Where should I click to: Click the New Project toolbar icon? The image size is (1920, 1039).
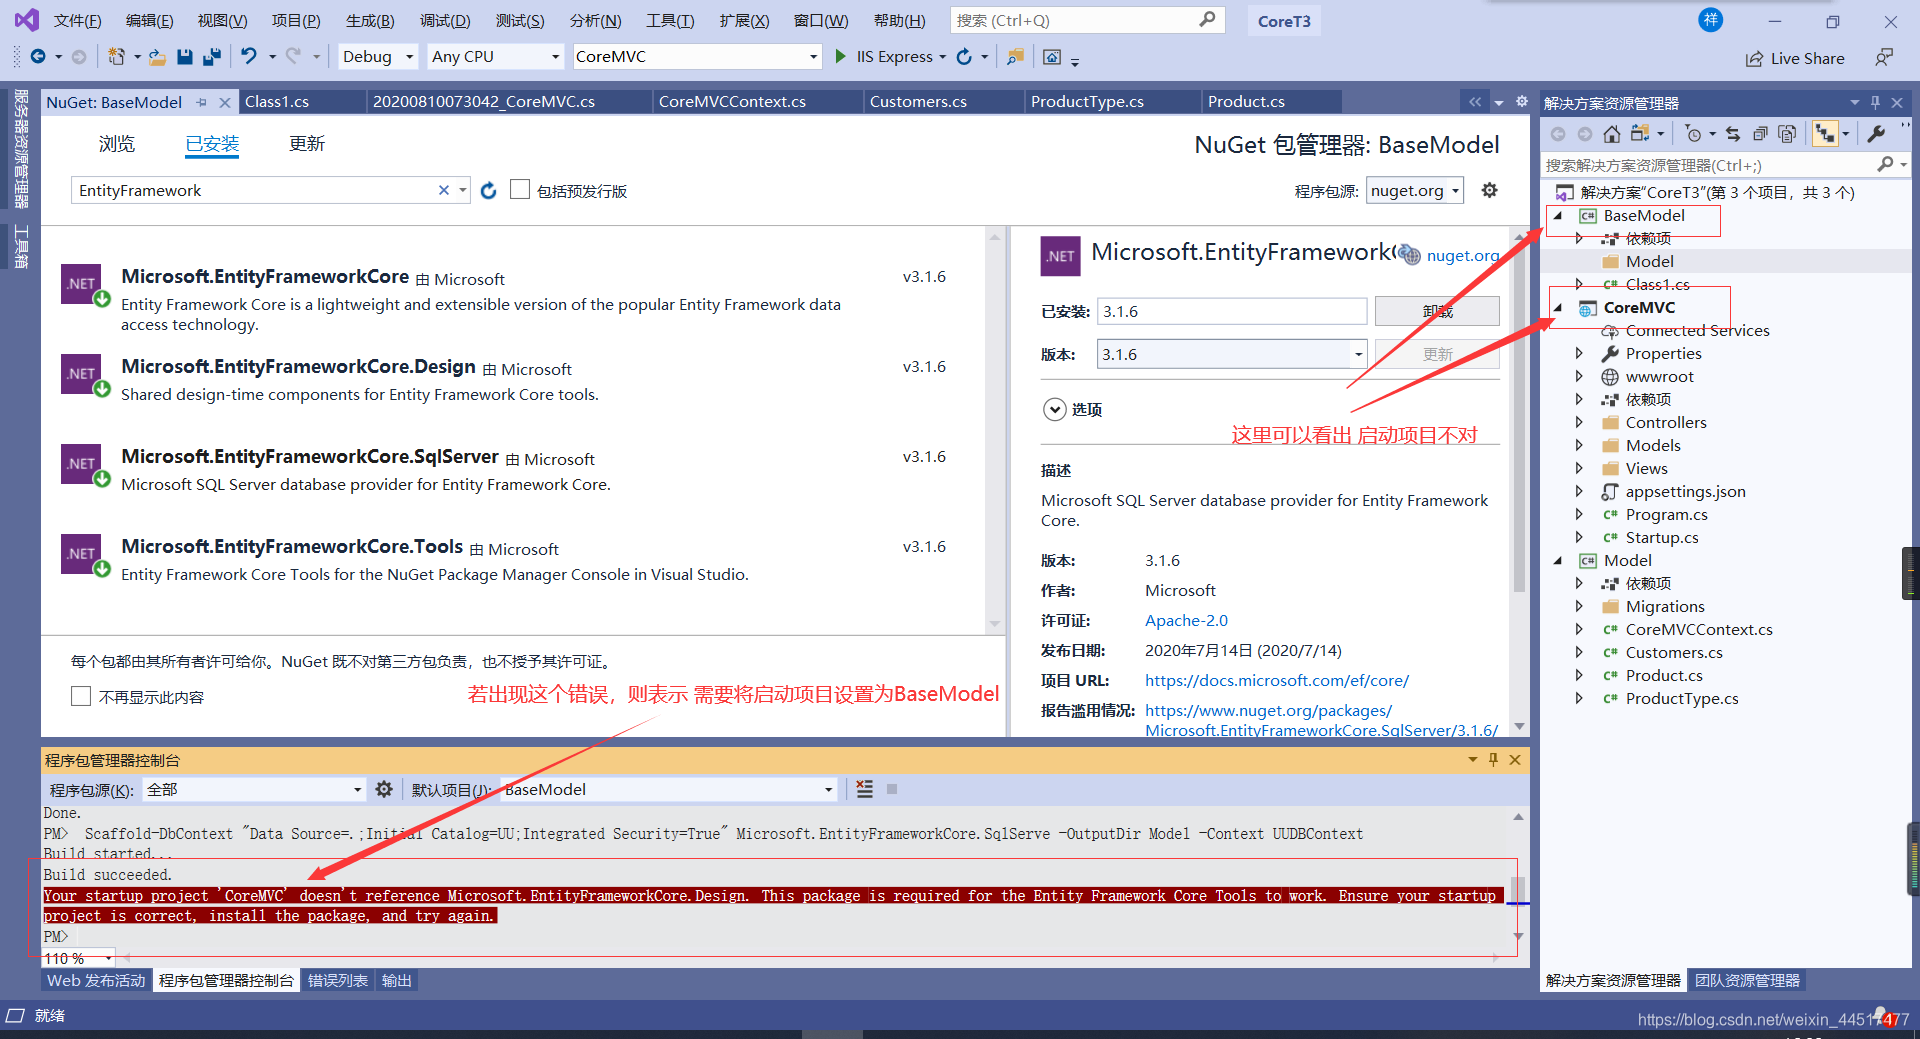[117, 57]
